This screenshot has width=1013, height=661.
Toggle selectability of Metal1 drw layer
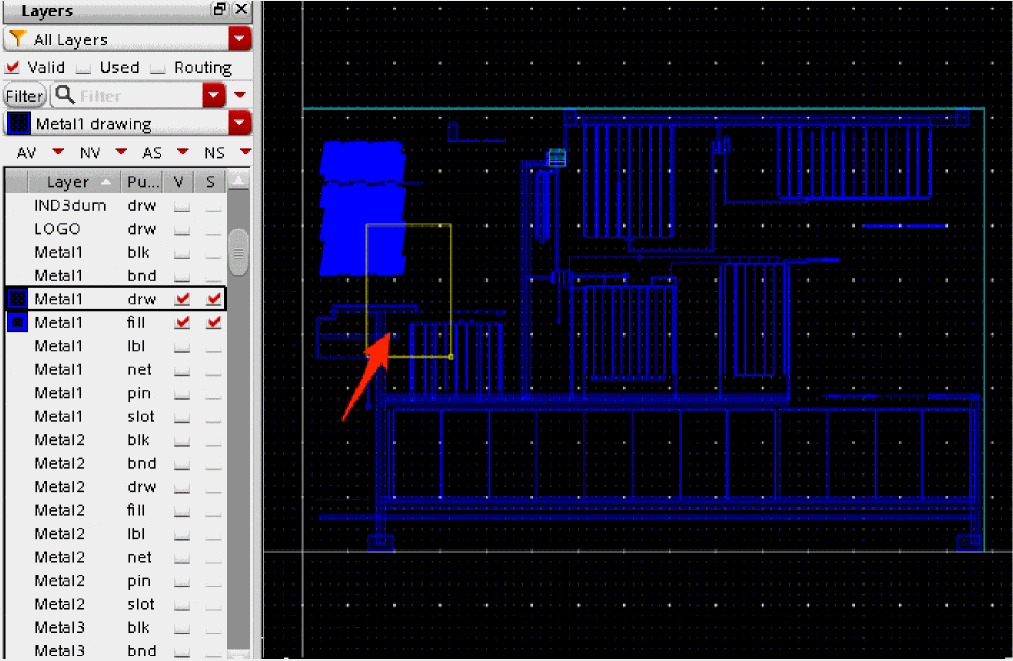click(214, 299)
